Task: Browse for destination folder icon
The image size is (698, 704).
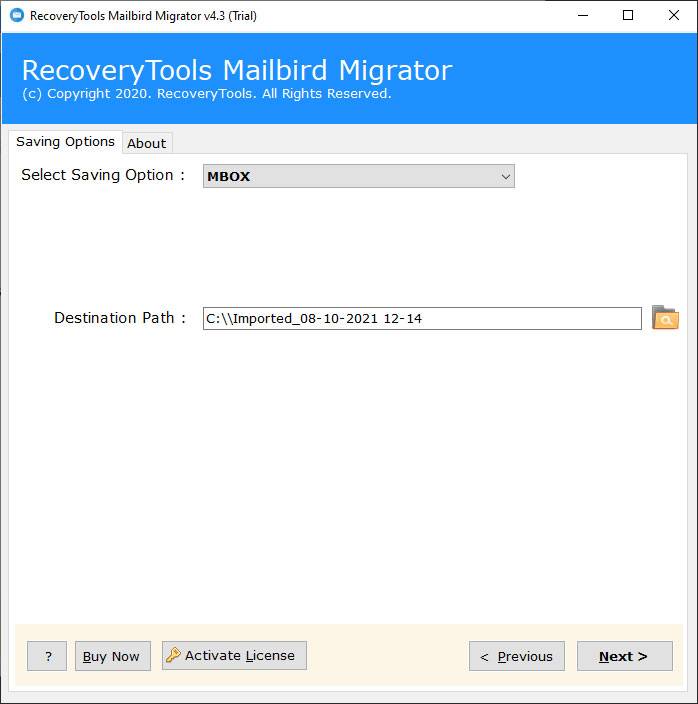Action: coord(665,318)
